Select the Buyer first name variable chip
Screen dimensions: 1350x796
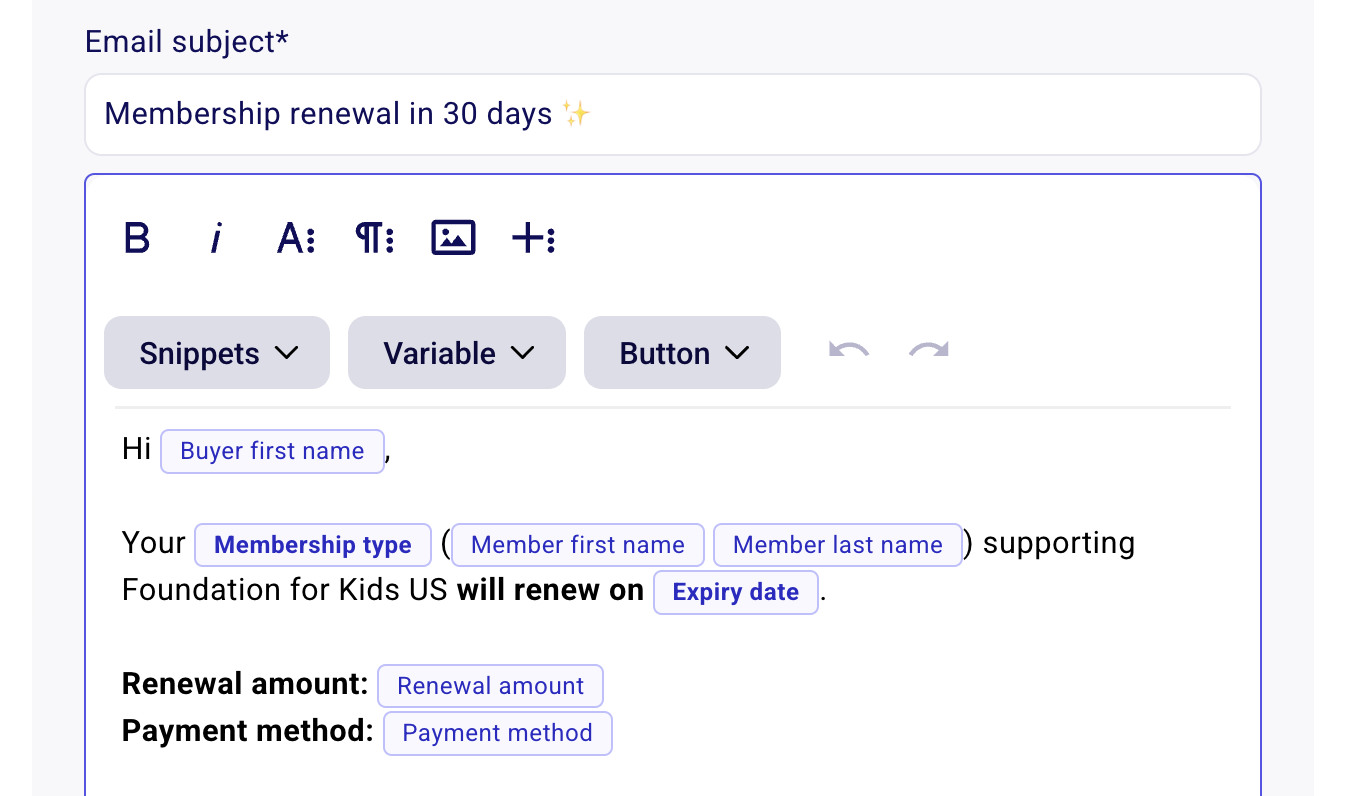[x=272, y=451]
